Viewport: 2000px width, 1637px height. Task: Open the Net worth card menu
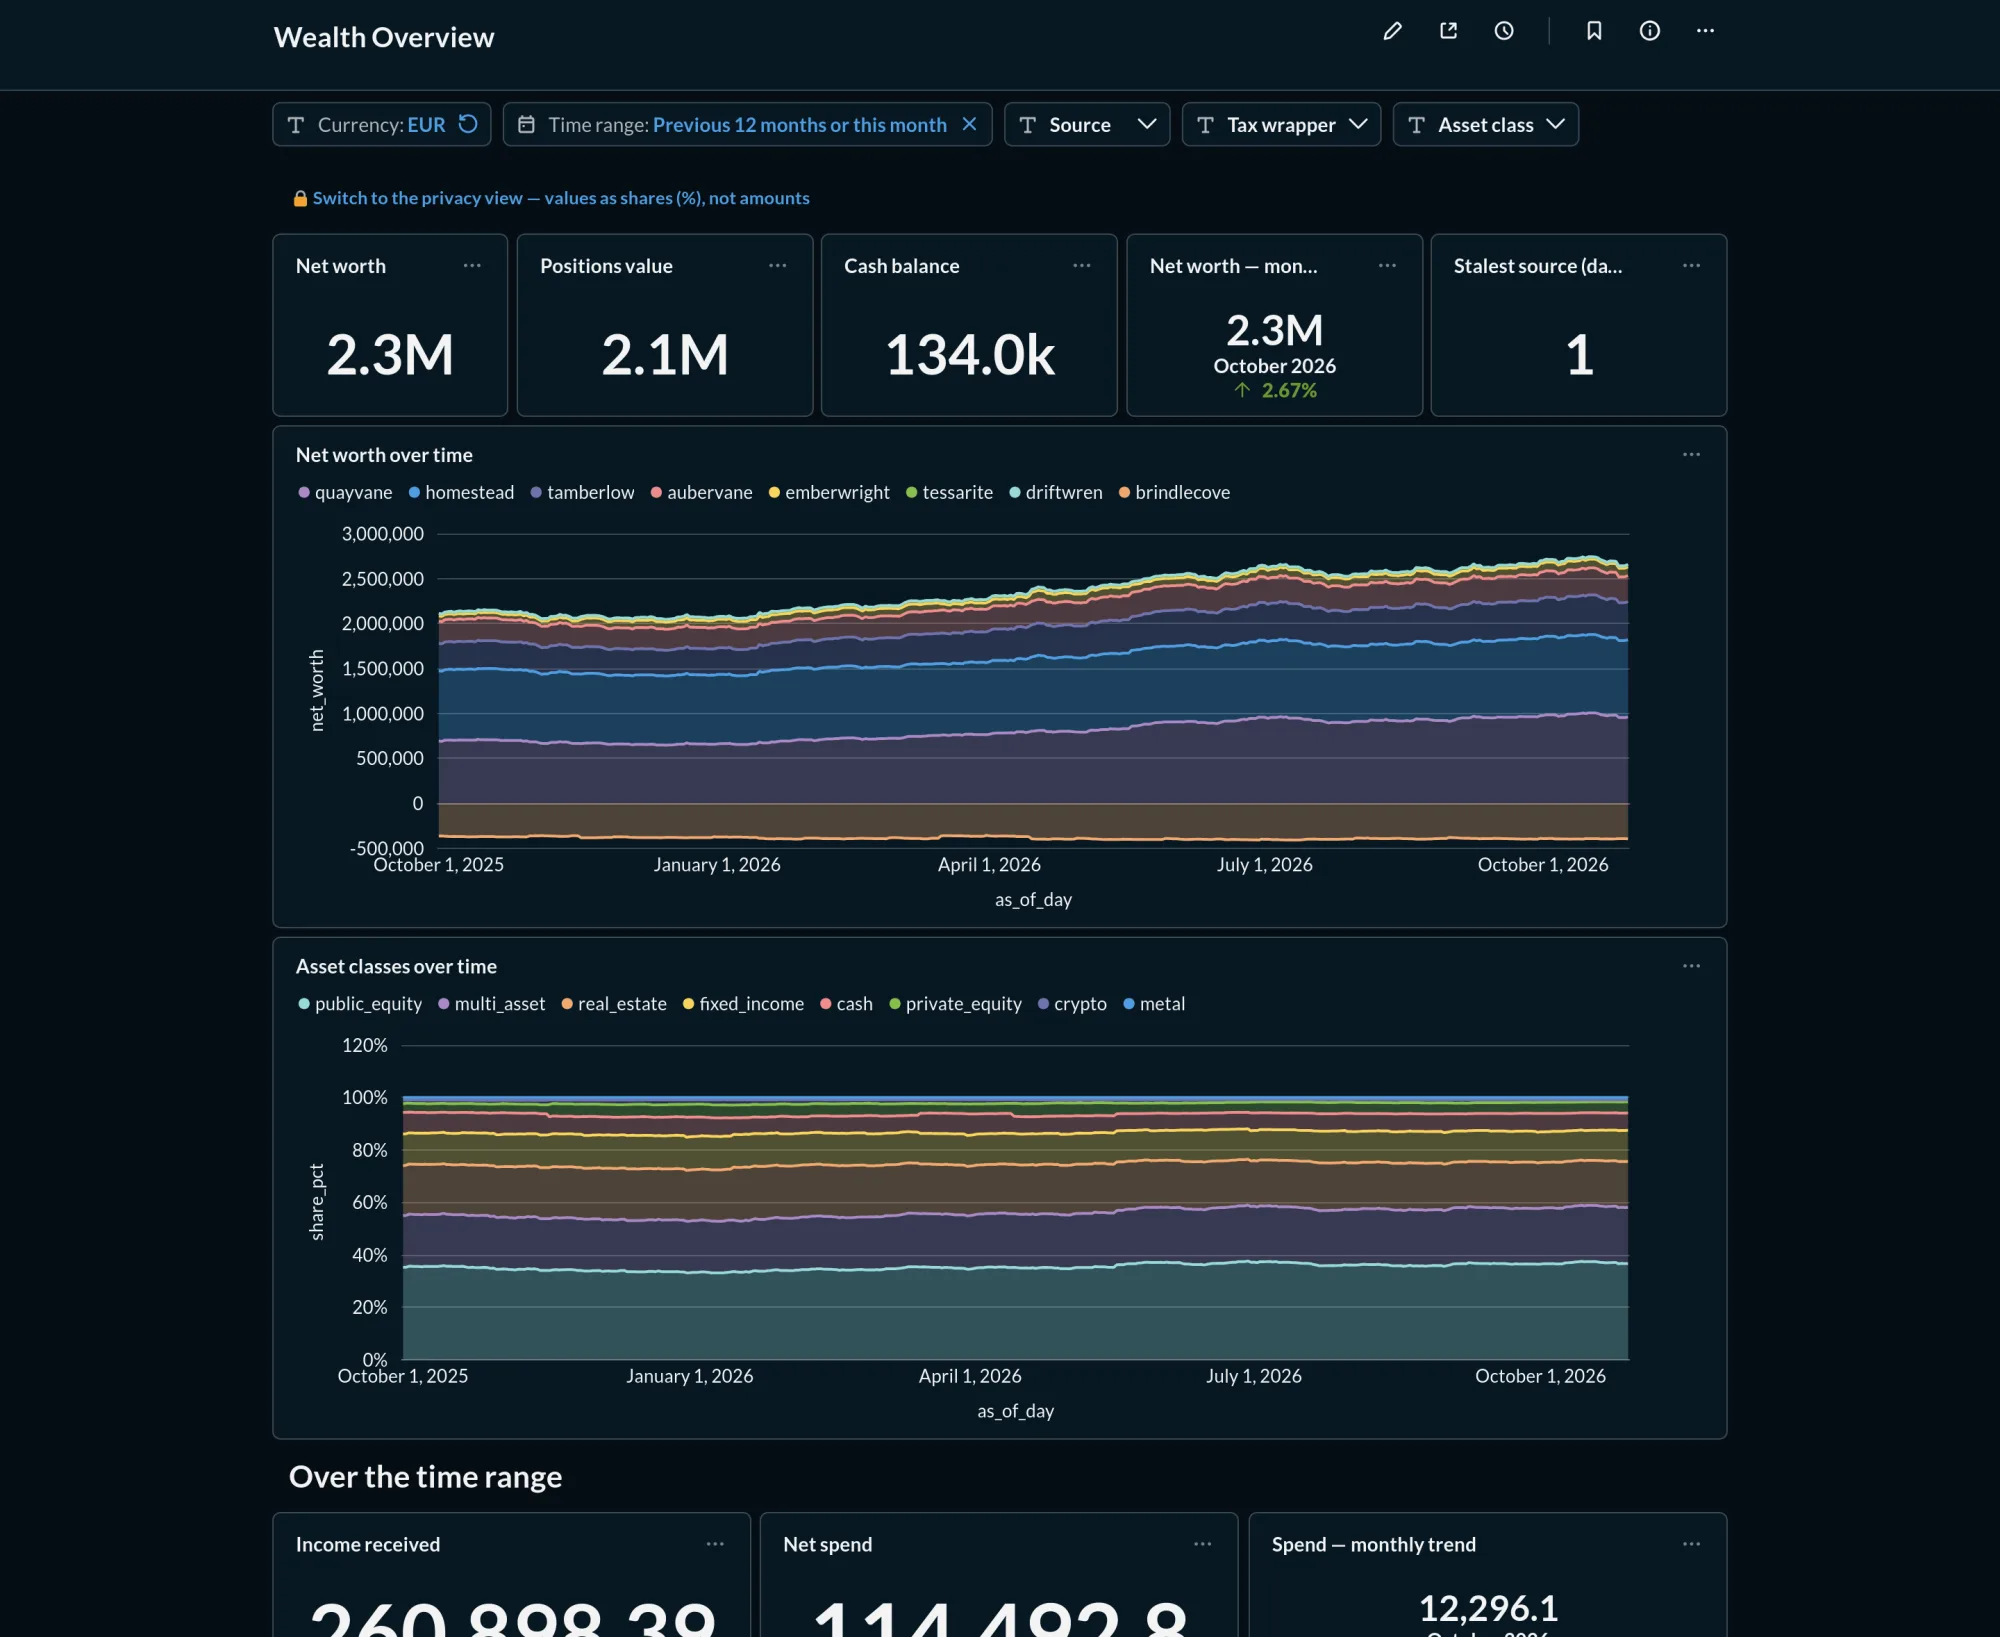(472, 266)
